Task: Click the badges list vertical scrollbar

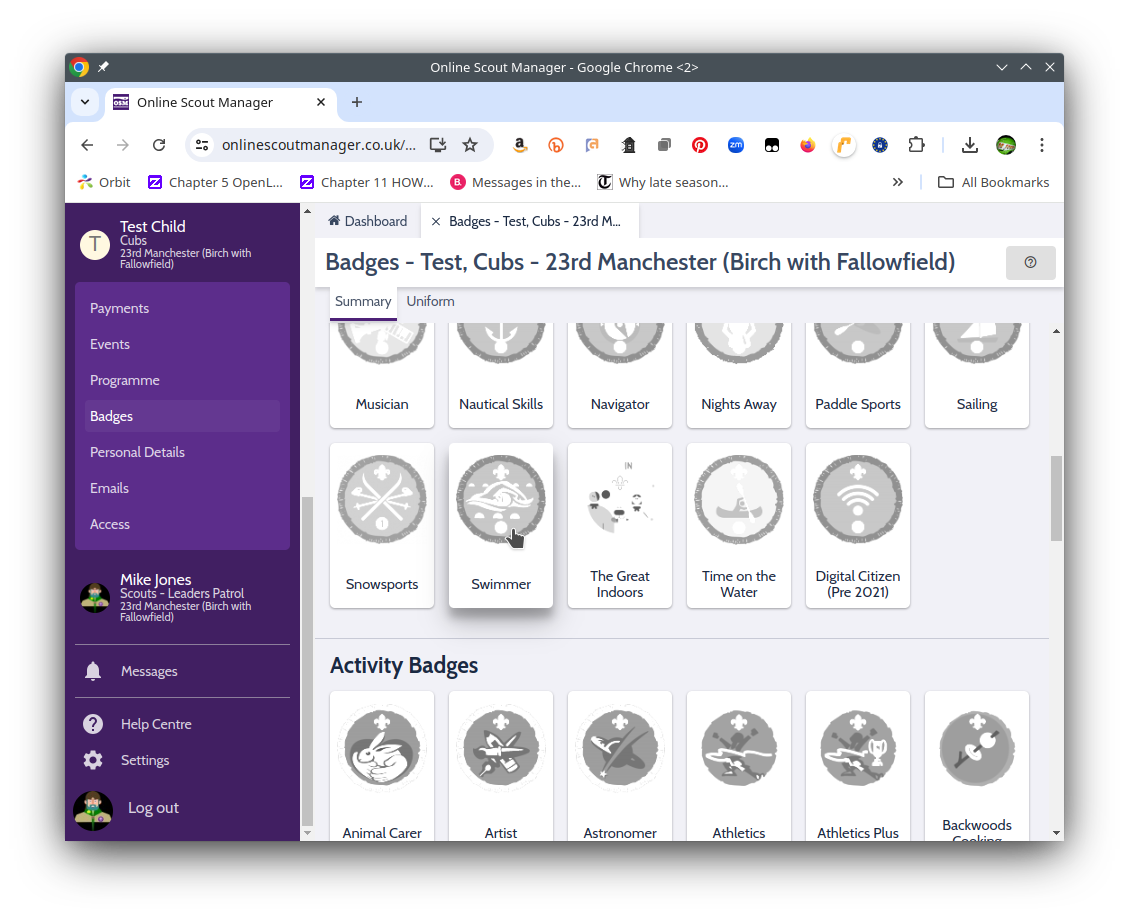Action: (1057, 498)
